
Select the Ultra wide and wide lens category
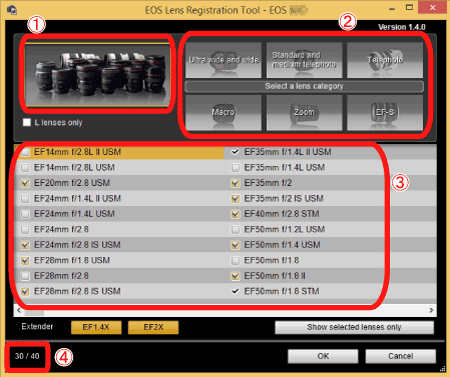pyautogui.click(x=223, y=60)
